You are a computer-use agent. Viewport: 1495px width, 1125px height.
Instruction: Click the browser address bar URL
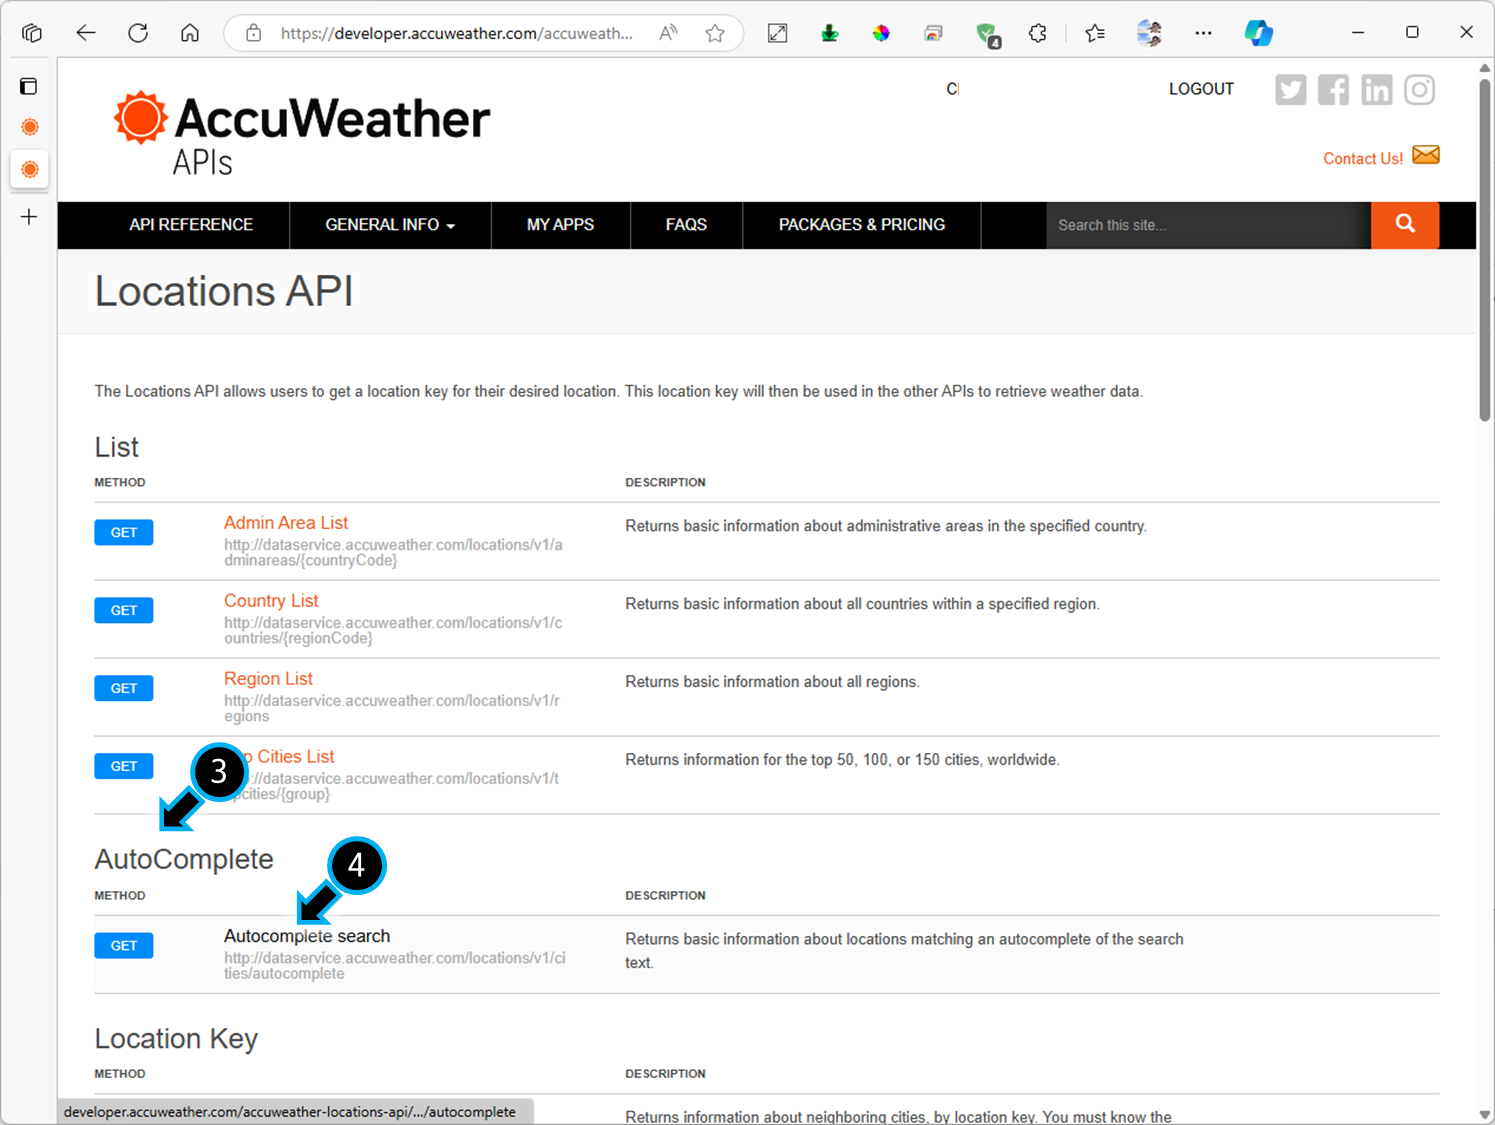(x=456, y=33)
